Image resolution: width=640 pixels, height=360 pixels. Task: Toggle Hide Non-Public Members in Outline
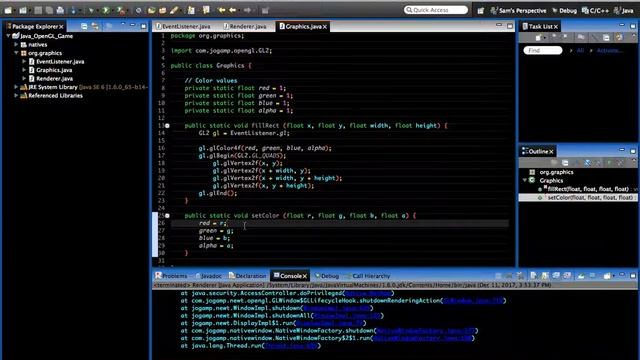click(609, 163)
